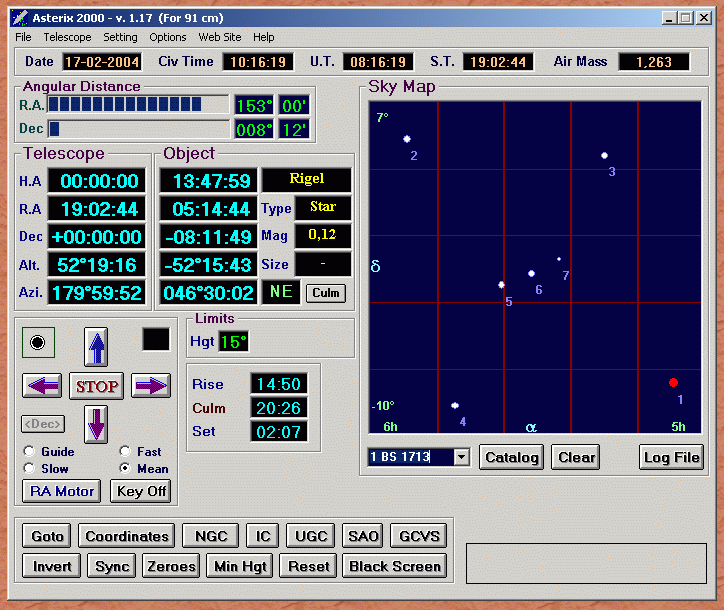This screenshot has width=724, height=610.
Task: Click the Air Mass value 1,263
Action: [x=654, y=62]
